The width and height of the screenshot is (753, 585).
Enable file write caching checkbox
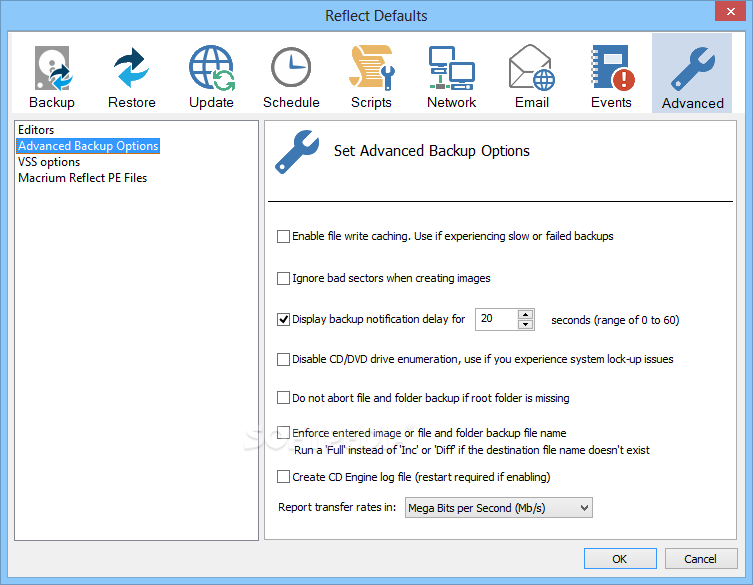tap(283, 236)
